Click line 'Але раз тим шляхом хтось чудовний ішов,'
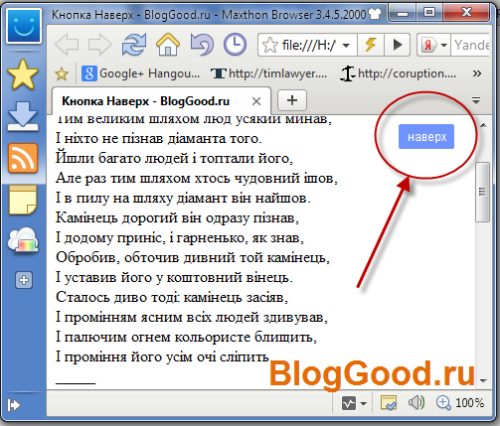 (x=197, y=178)
